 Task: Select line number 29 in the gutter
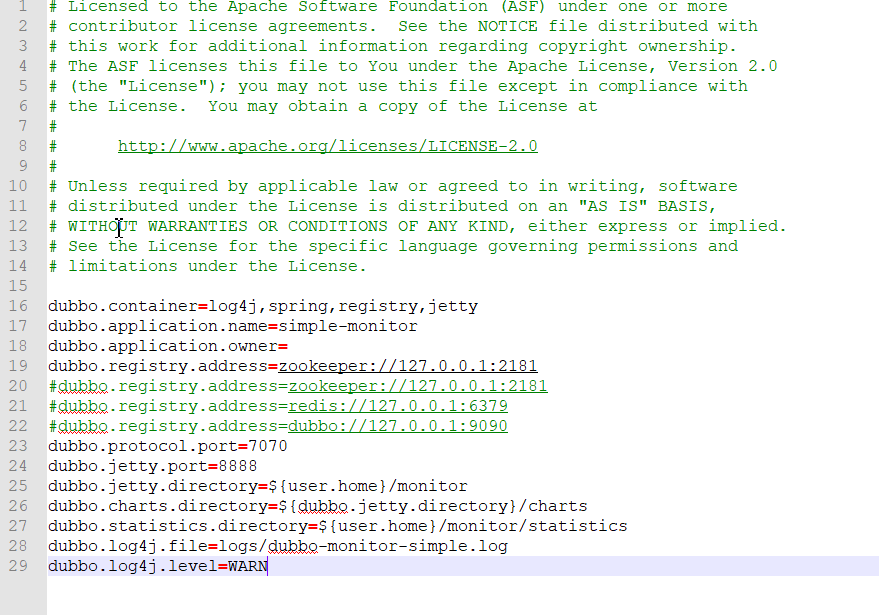[18, 566]
